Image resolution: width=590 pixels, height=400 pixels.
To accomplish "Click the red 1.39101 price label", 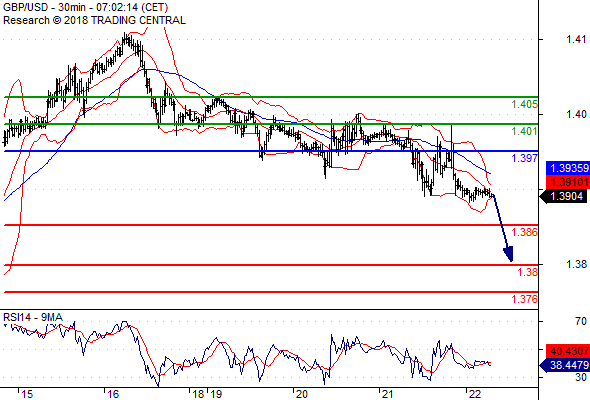I will tap(568, 182).
